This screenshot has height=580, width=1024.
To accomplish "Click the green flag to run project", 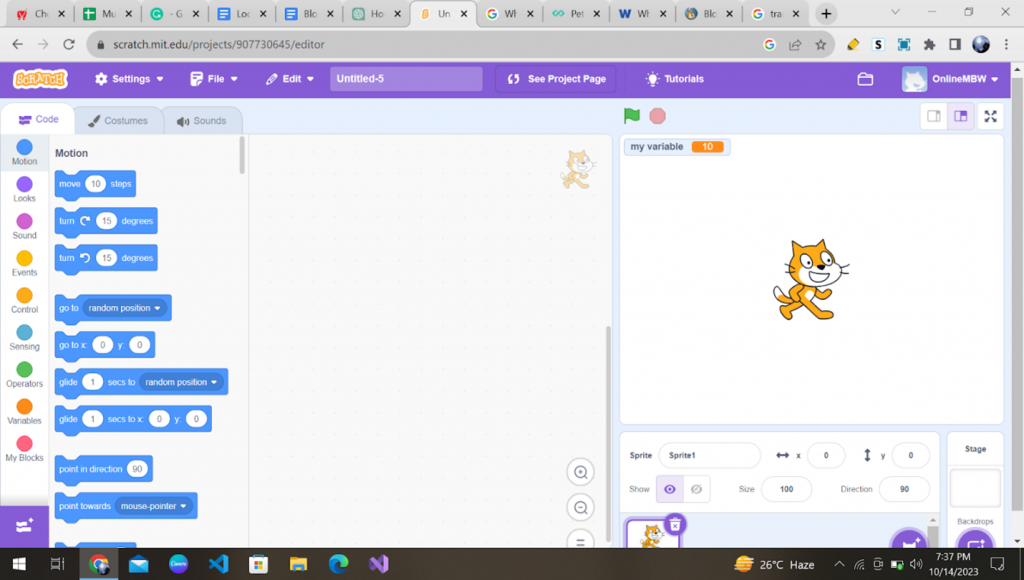I will coord(631,116).
